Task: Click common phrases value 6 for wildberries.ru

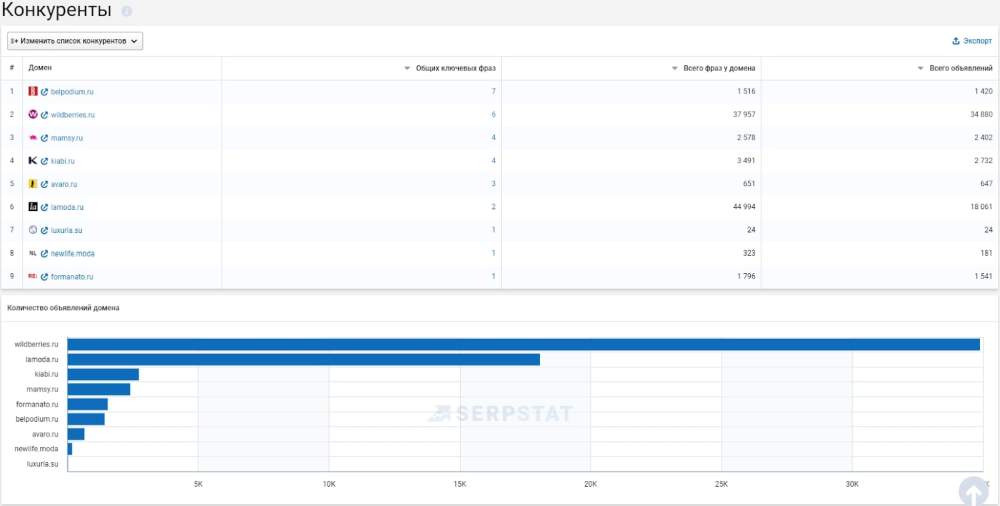Action: click(494, 114)
